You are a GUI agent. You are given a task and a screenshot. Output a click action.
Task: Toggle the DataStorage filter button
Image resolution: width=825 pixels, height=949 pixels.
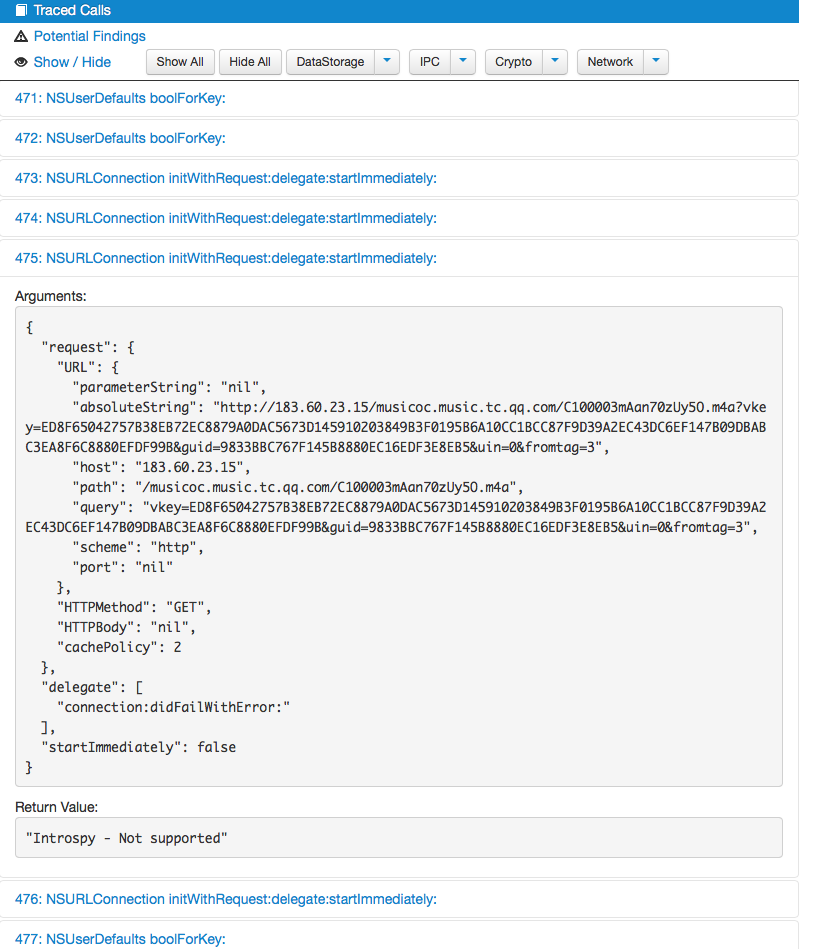(330, 62)
